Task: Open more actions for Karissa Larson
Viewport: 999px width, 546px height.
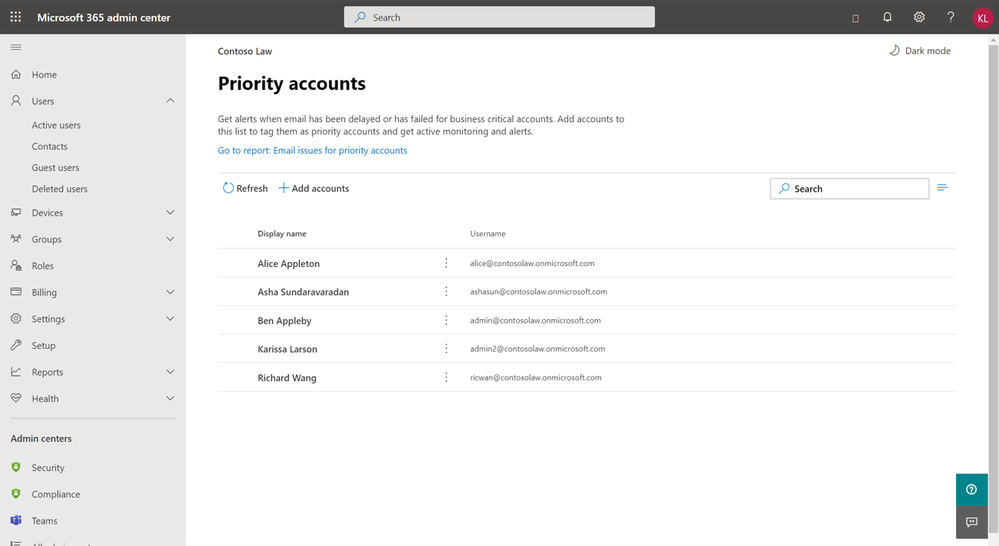Action: click(x=446, y=348)
